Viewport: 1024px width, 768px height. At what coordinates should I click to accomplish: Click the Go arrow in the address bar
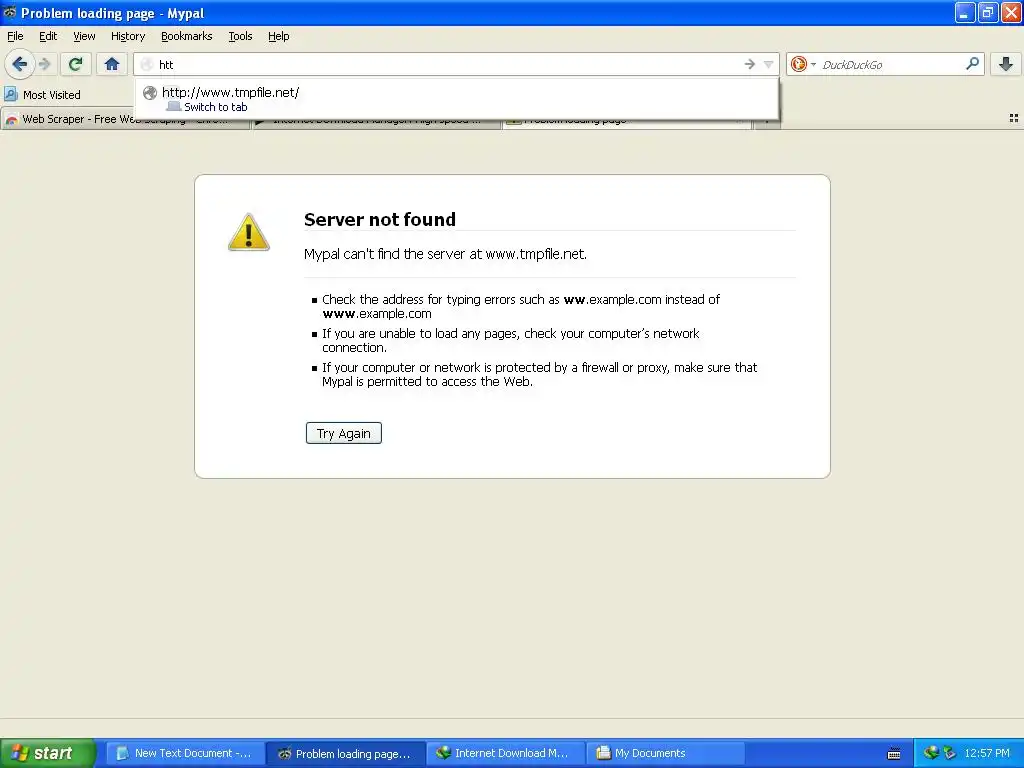[x=749, y=64]
